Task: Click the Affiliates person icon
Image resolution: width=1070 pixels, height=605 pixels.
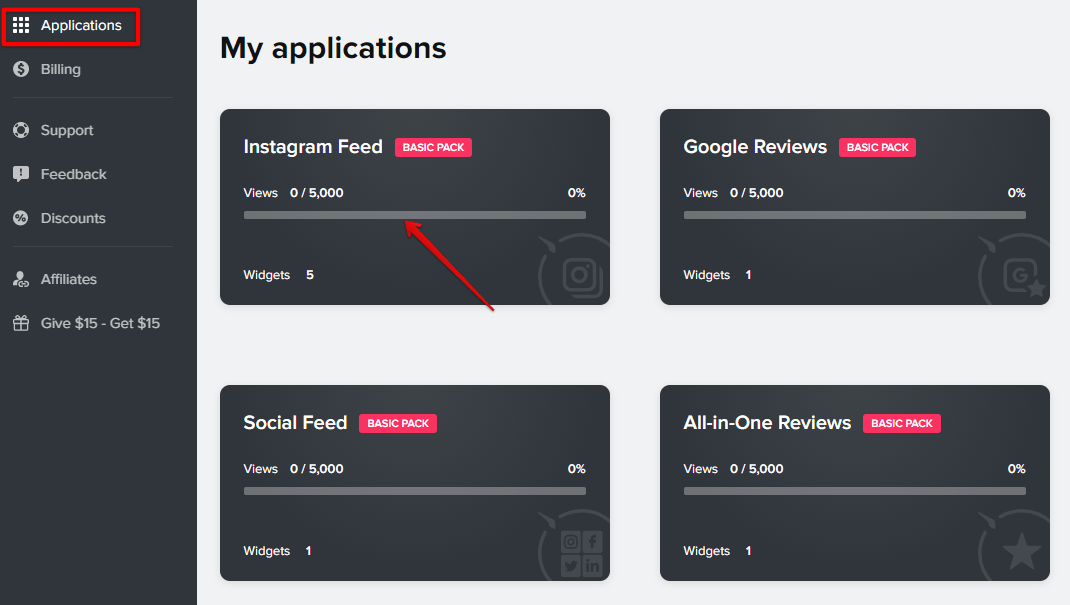Action: [21, 279]
